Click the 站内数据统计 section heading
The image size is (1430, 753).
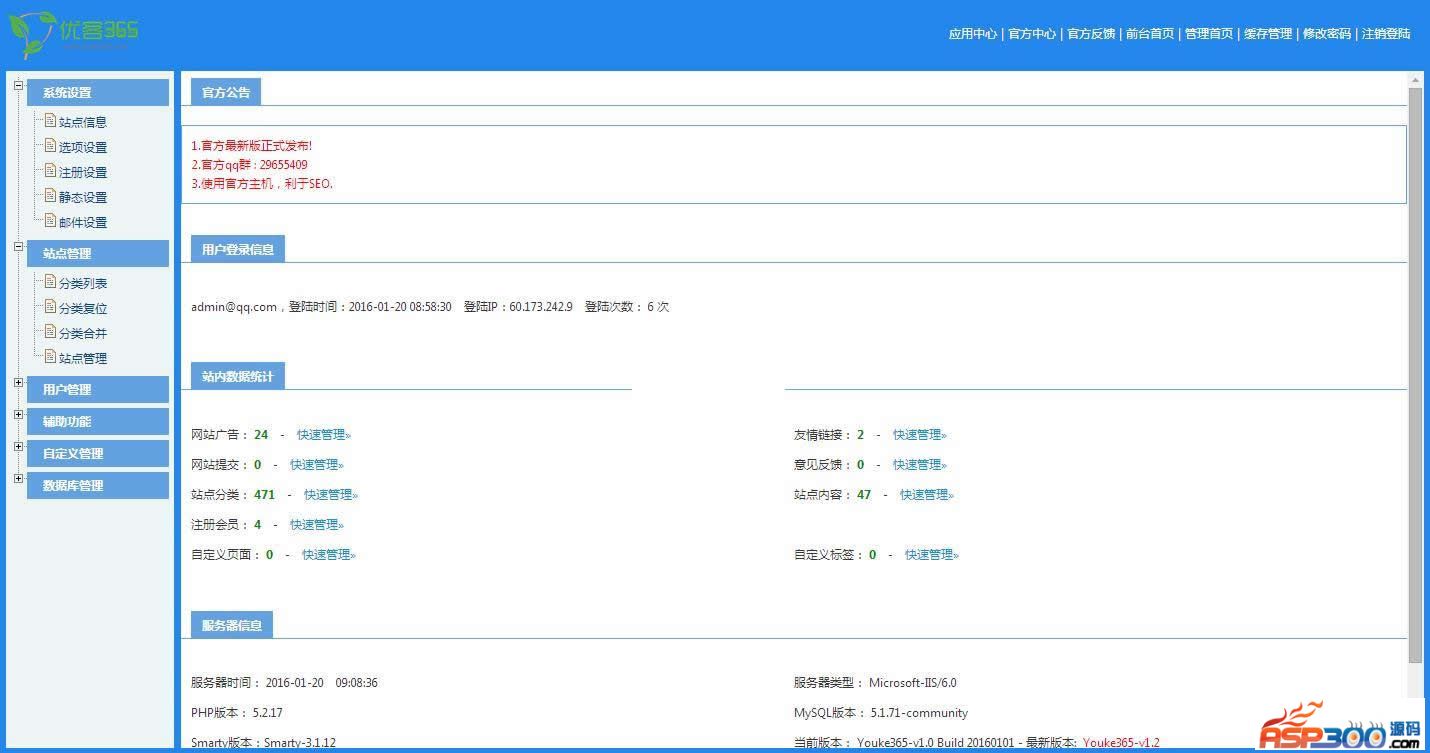coord(238,376)
